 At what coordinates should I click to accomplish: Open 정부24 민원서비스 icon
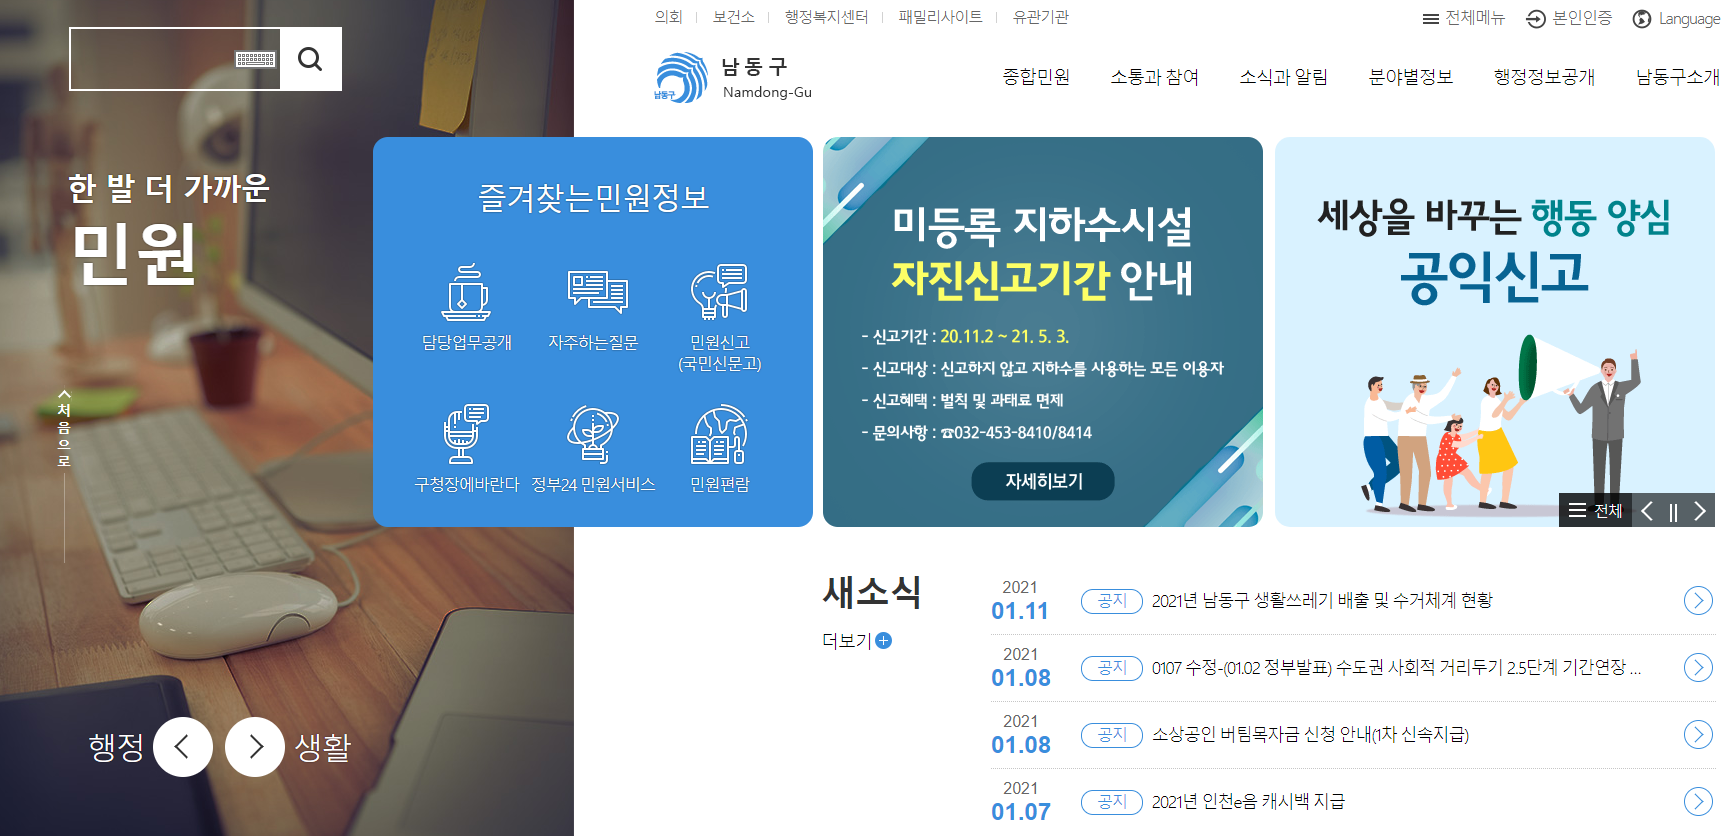[593, 434]
